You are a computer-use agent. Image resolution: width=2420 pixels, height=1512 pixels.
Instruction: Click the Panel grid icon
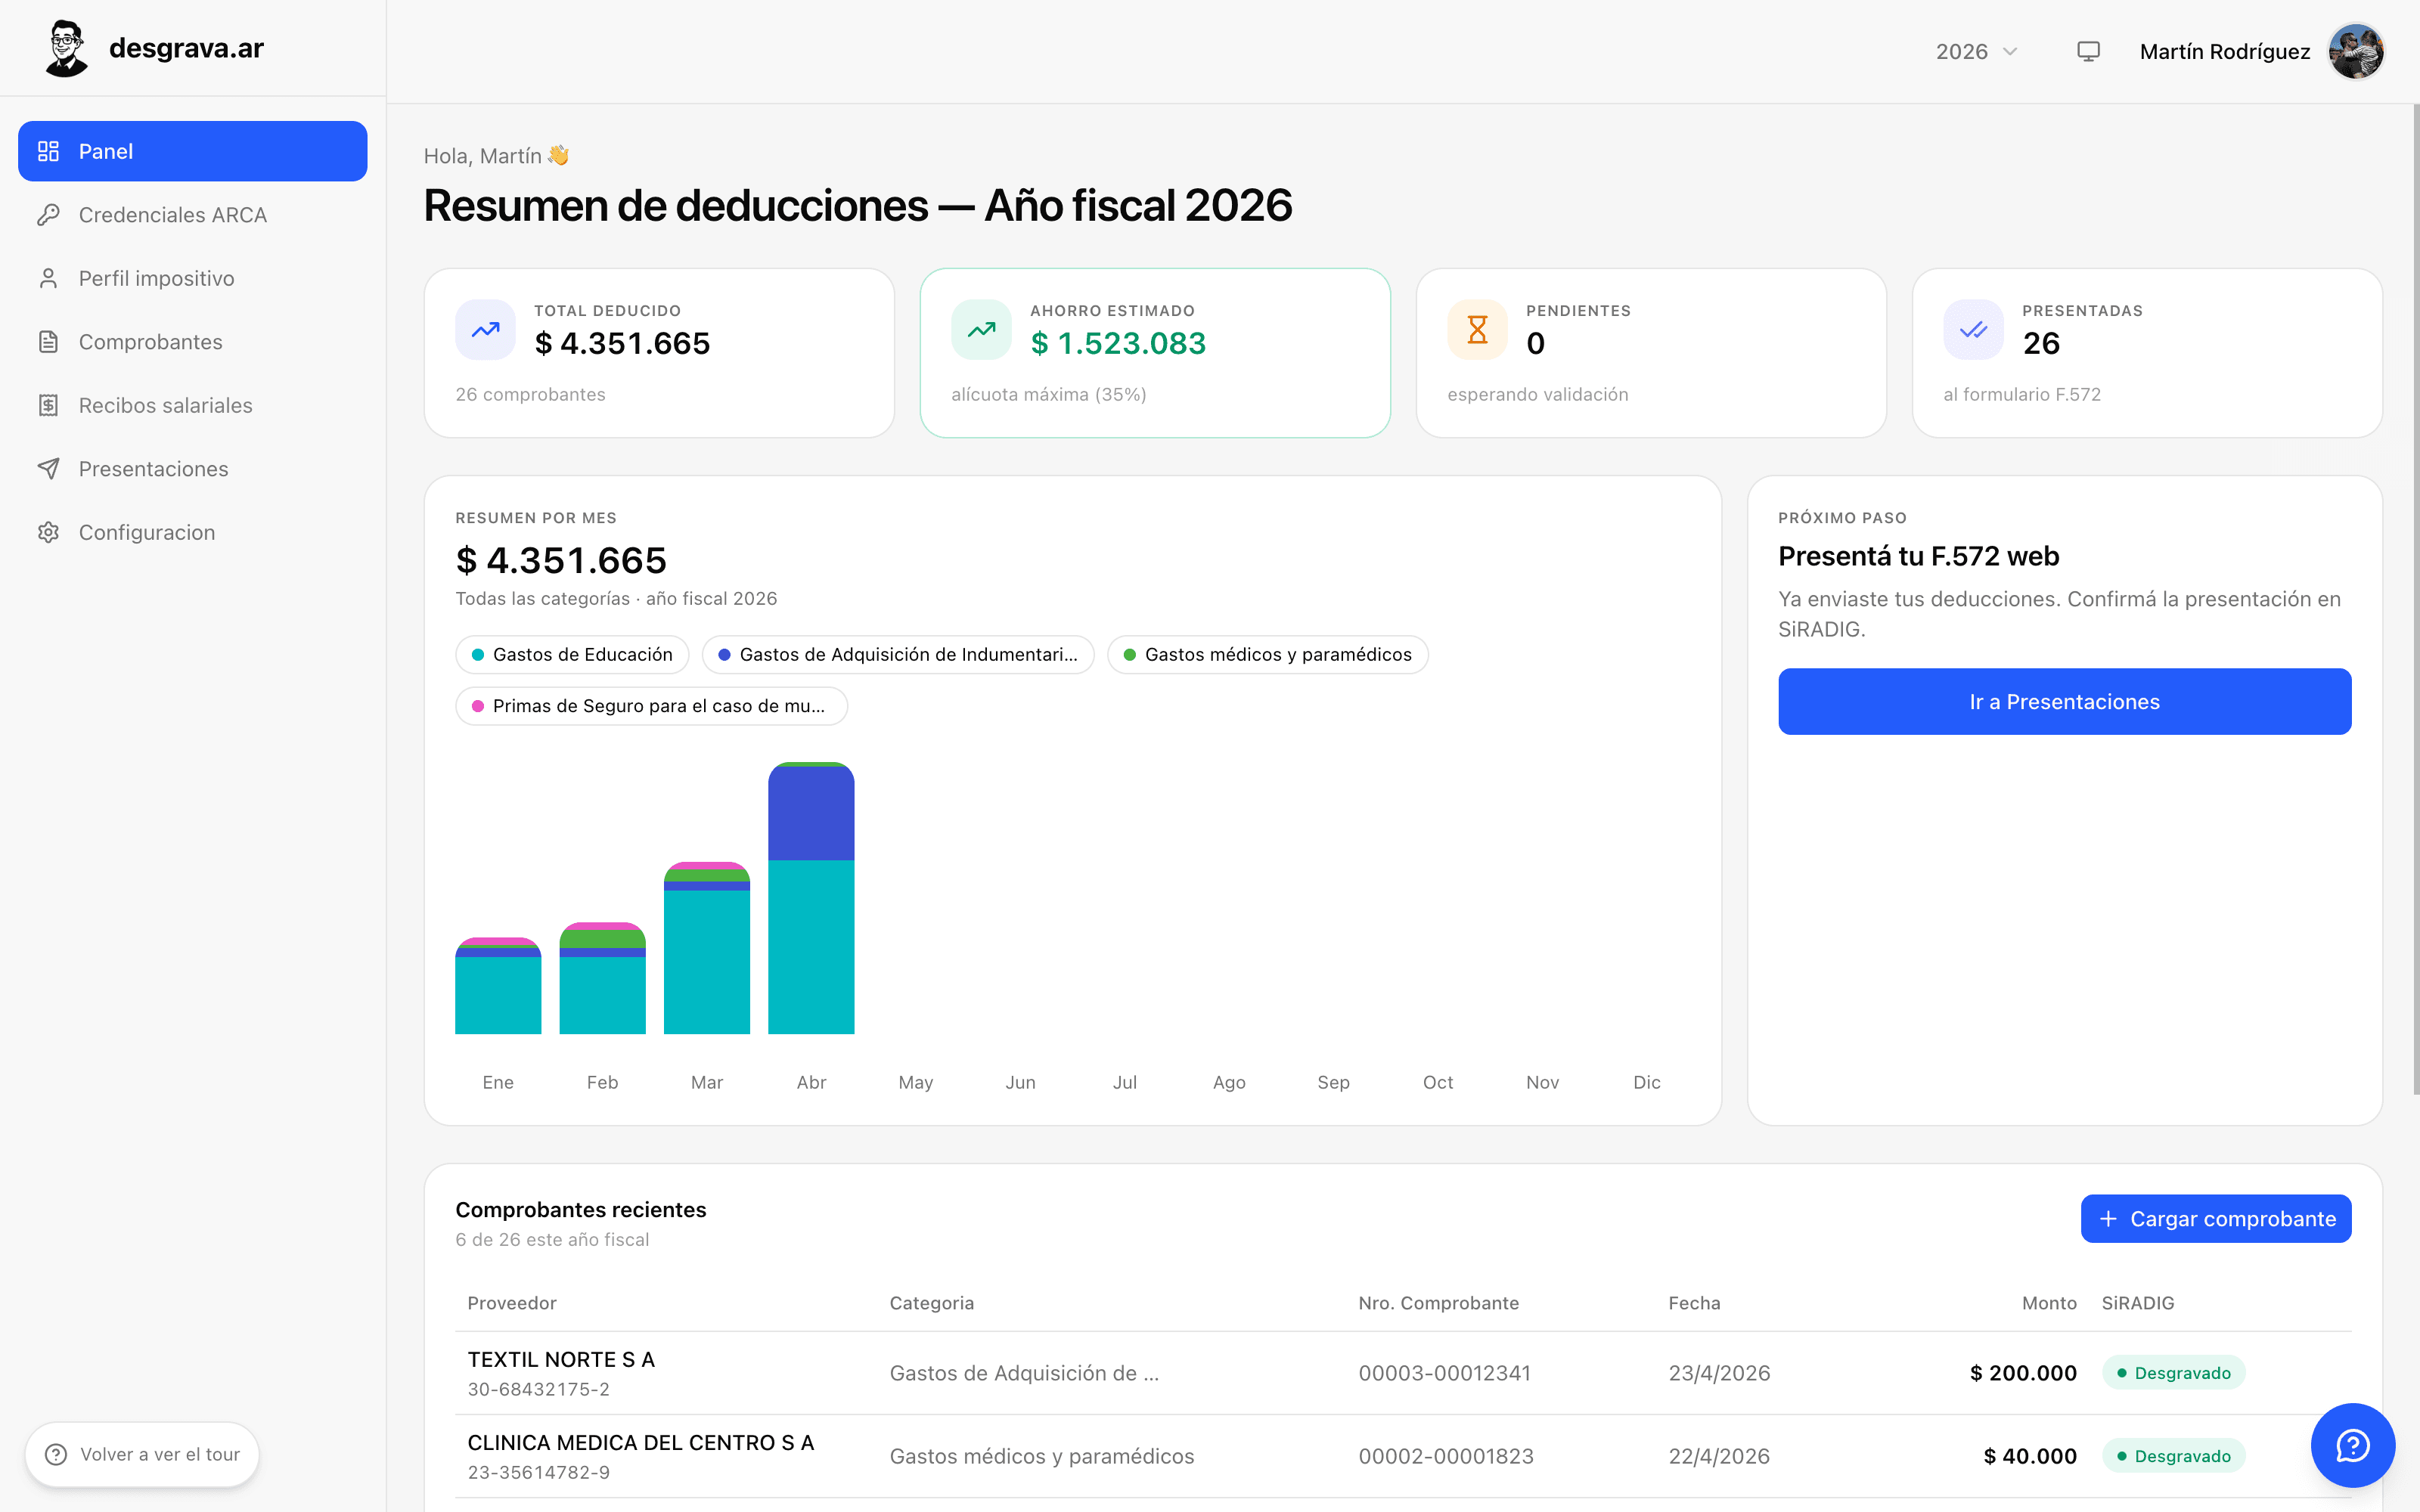click(48, 151)
